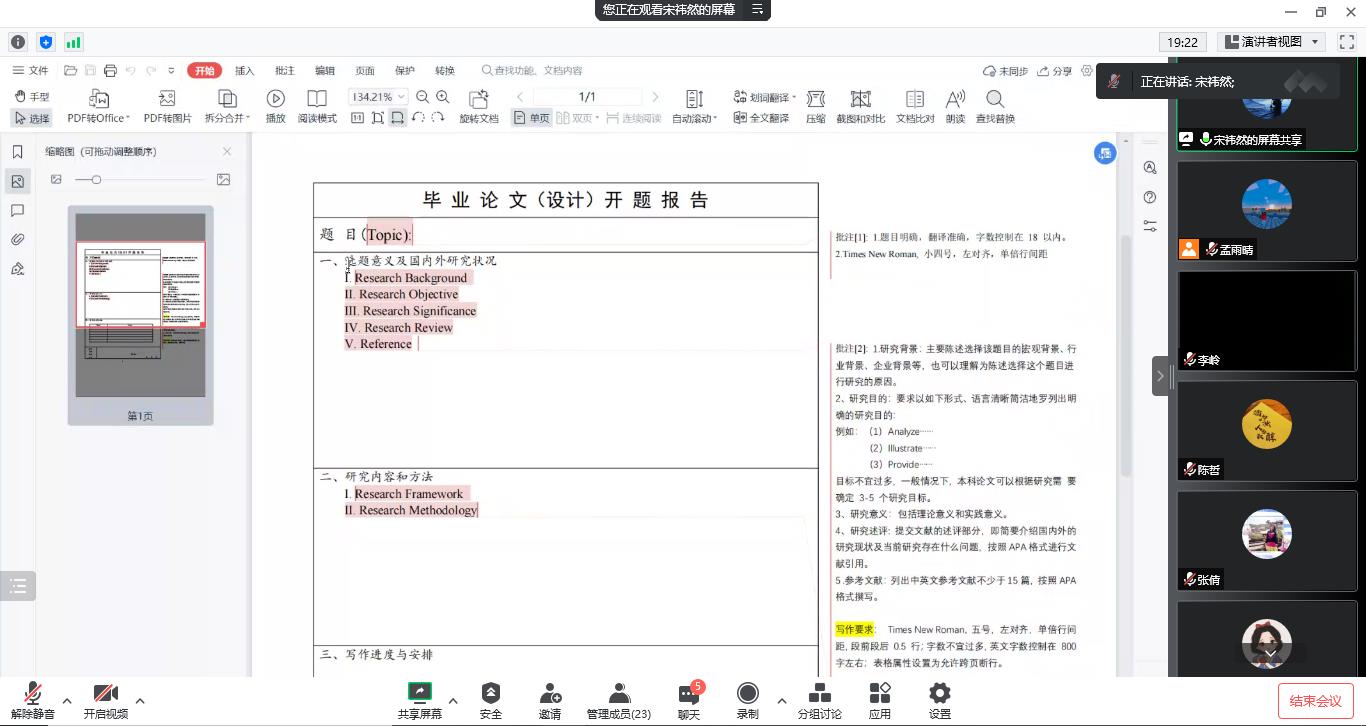Toggle the thumbnail panel sidebar icon
The image size is (1366, 726).
click(17, 181)
